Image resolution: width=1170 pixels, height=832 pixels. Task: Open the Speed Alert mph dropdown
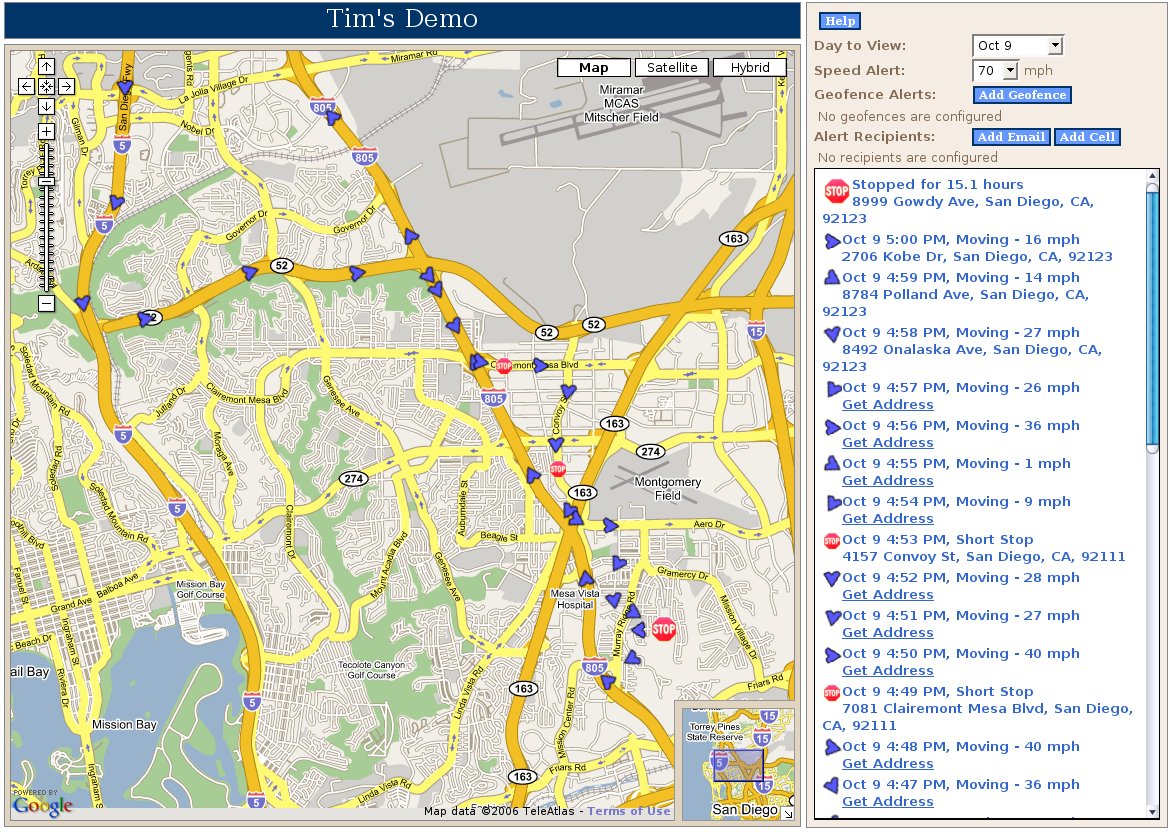click(995, 71)
